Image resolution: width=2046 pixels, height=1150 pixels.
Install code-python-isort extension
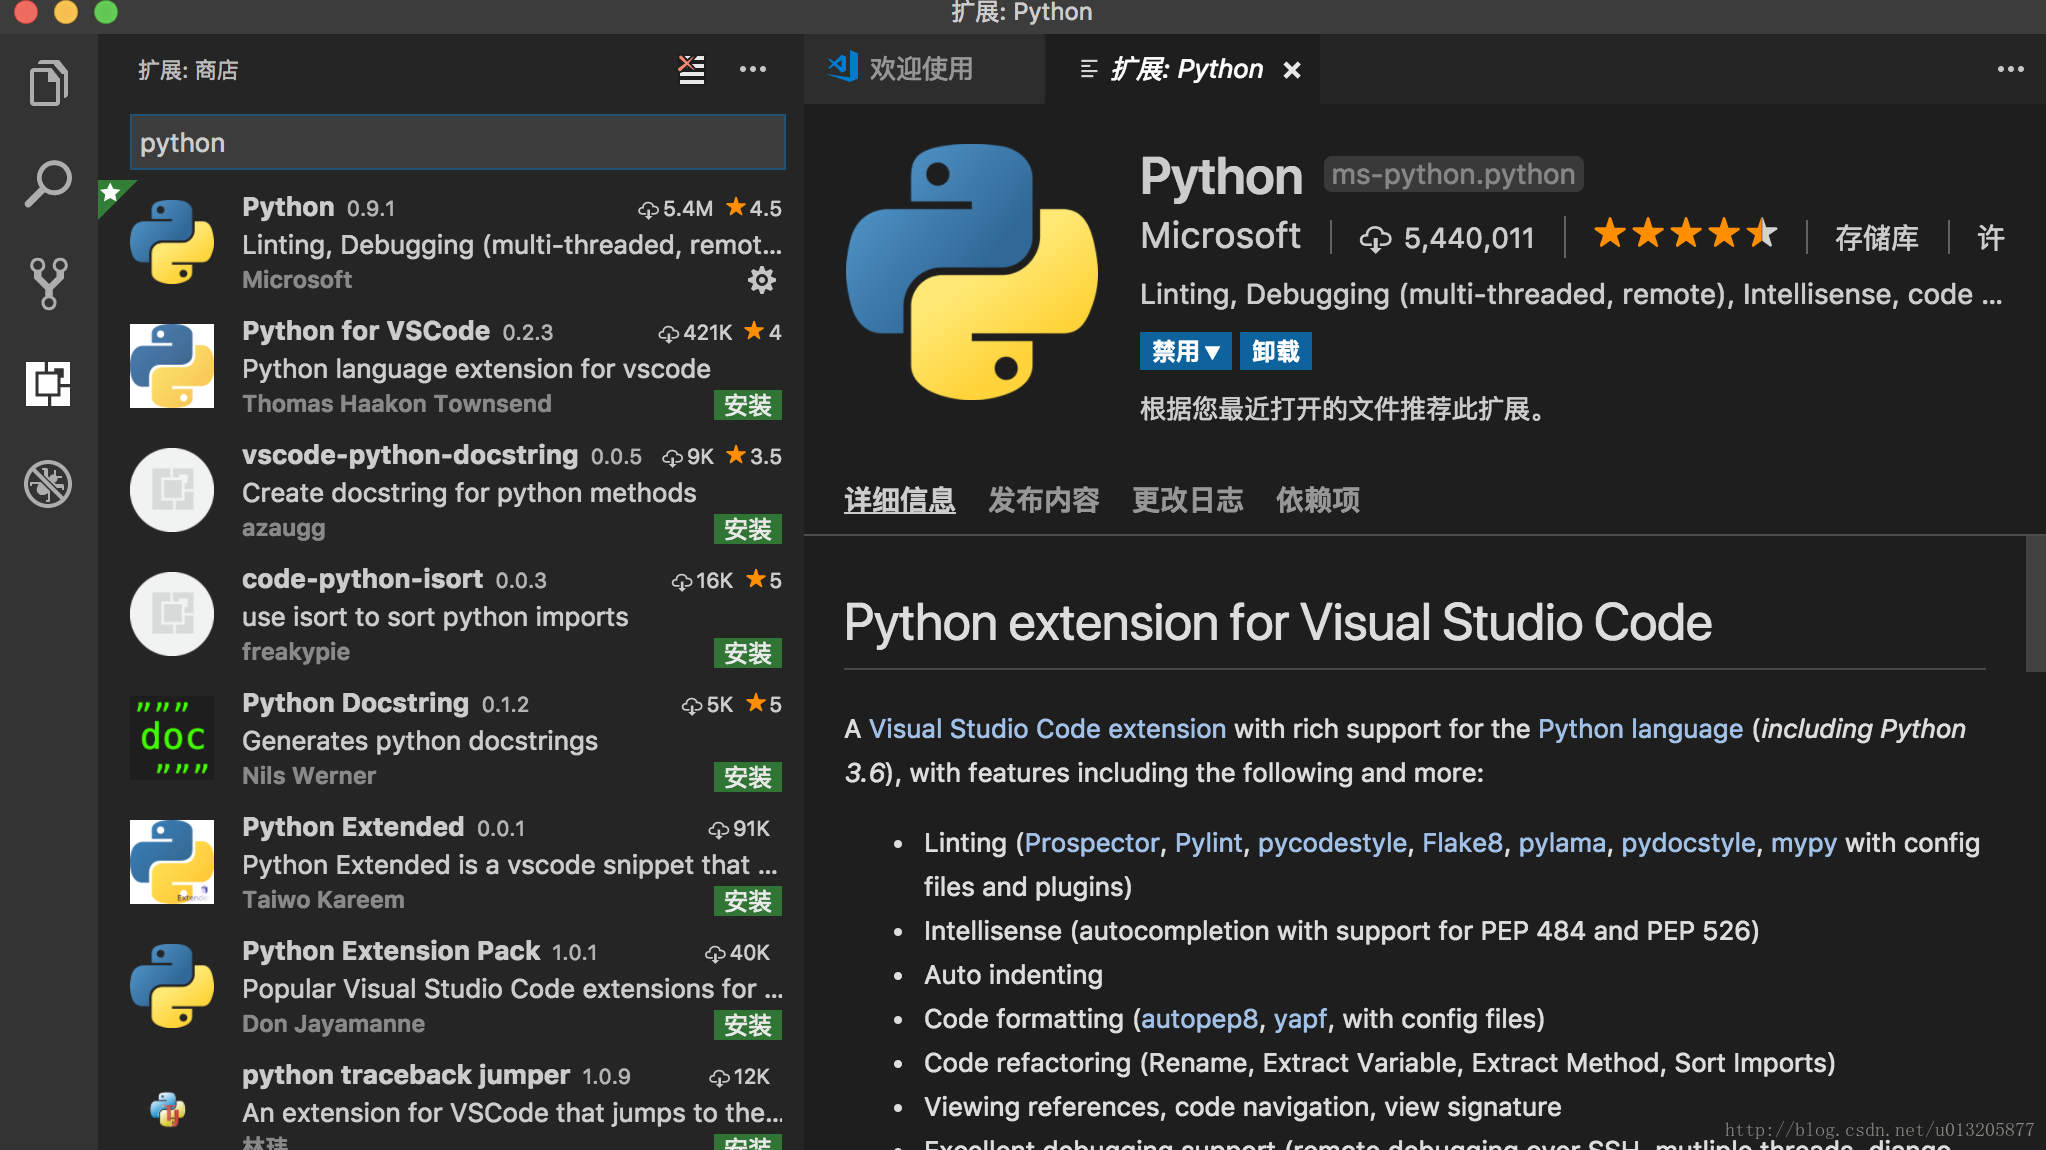tap(748, 653)
